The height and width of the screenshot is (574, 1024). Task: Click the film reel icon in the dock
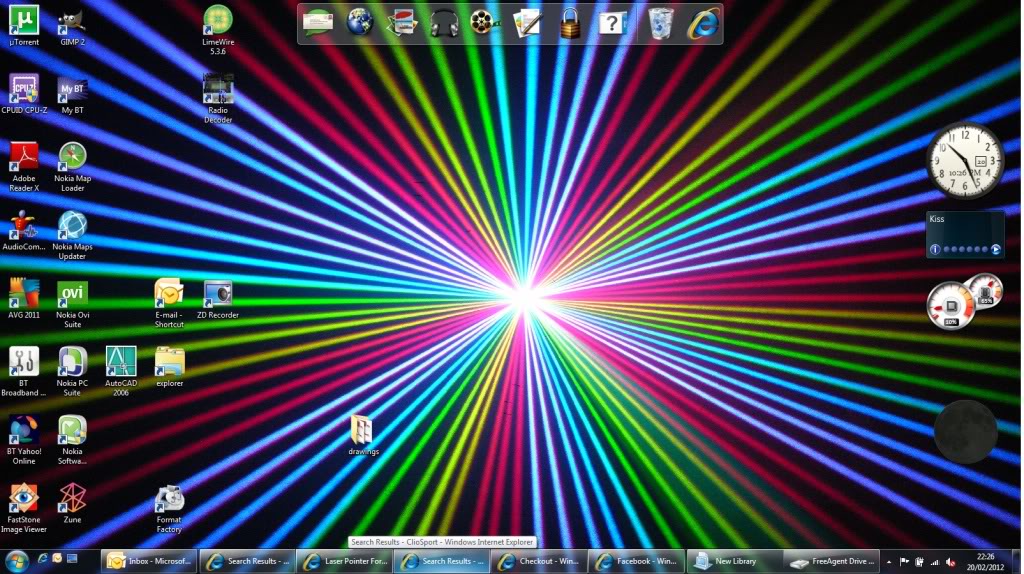pyautogui.click(x=484, y=23)
